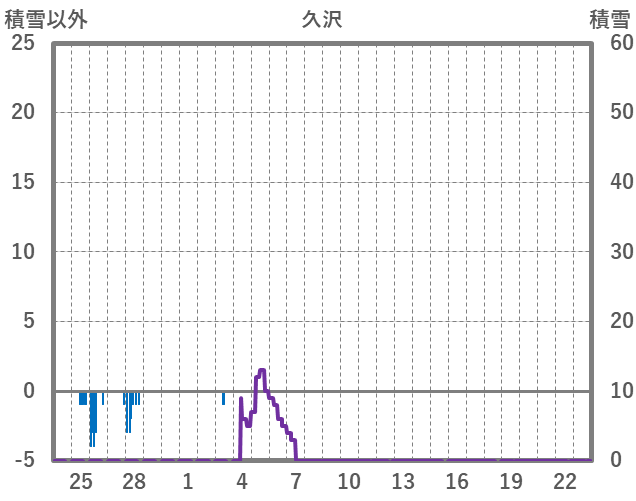This screenshot has height=501, width=636.
Task: Click value 20 on the left axis
Action: [24, 112]
